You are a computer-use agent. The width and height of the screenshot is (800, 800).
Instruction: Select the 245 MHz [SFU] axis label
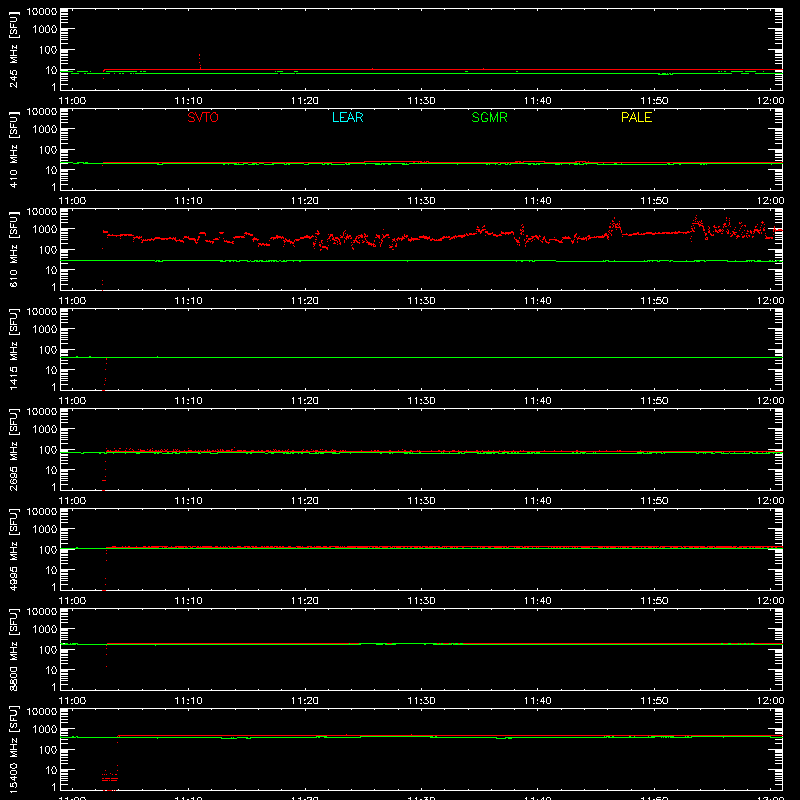[x=14, y=49]
